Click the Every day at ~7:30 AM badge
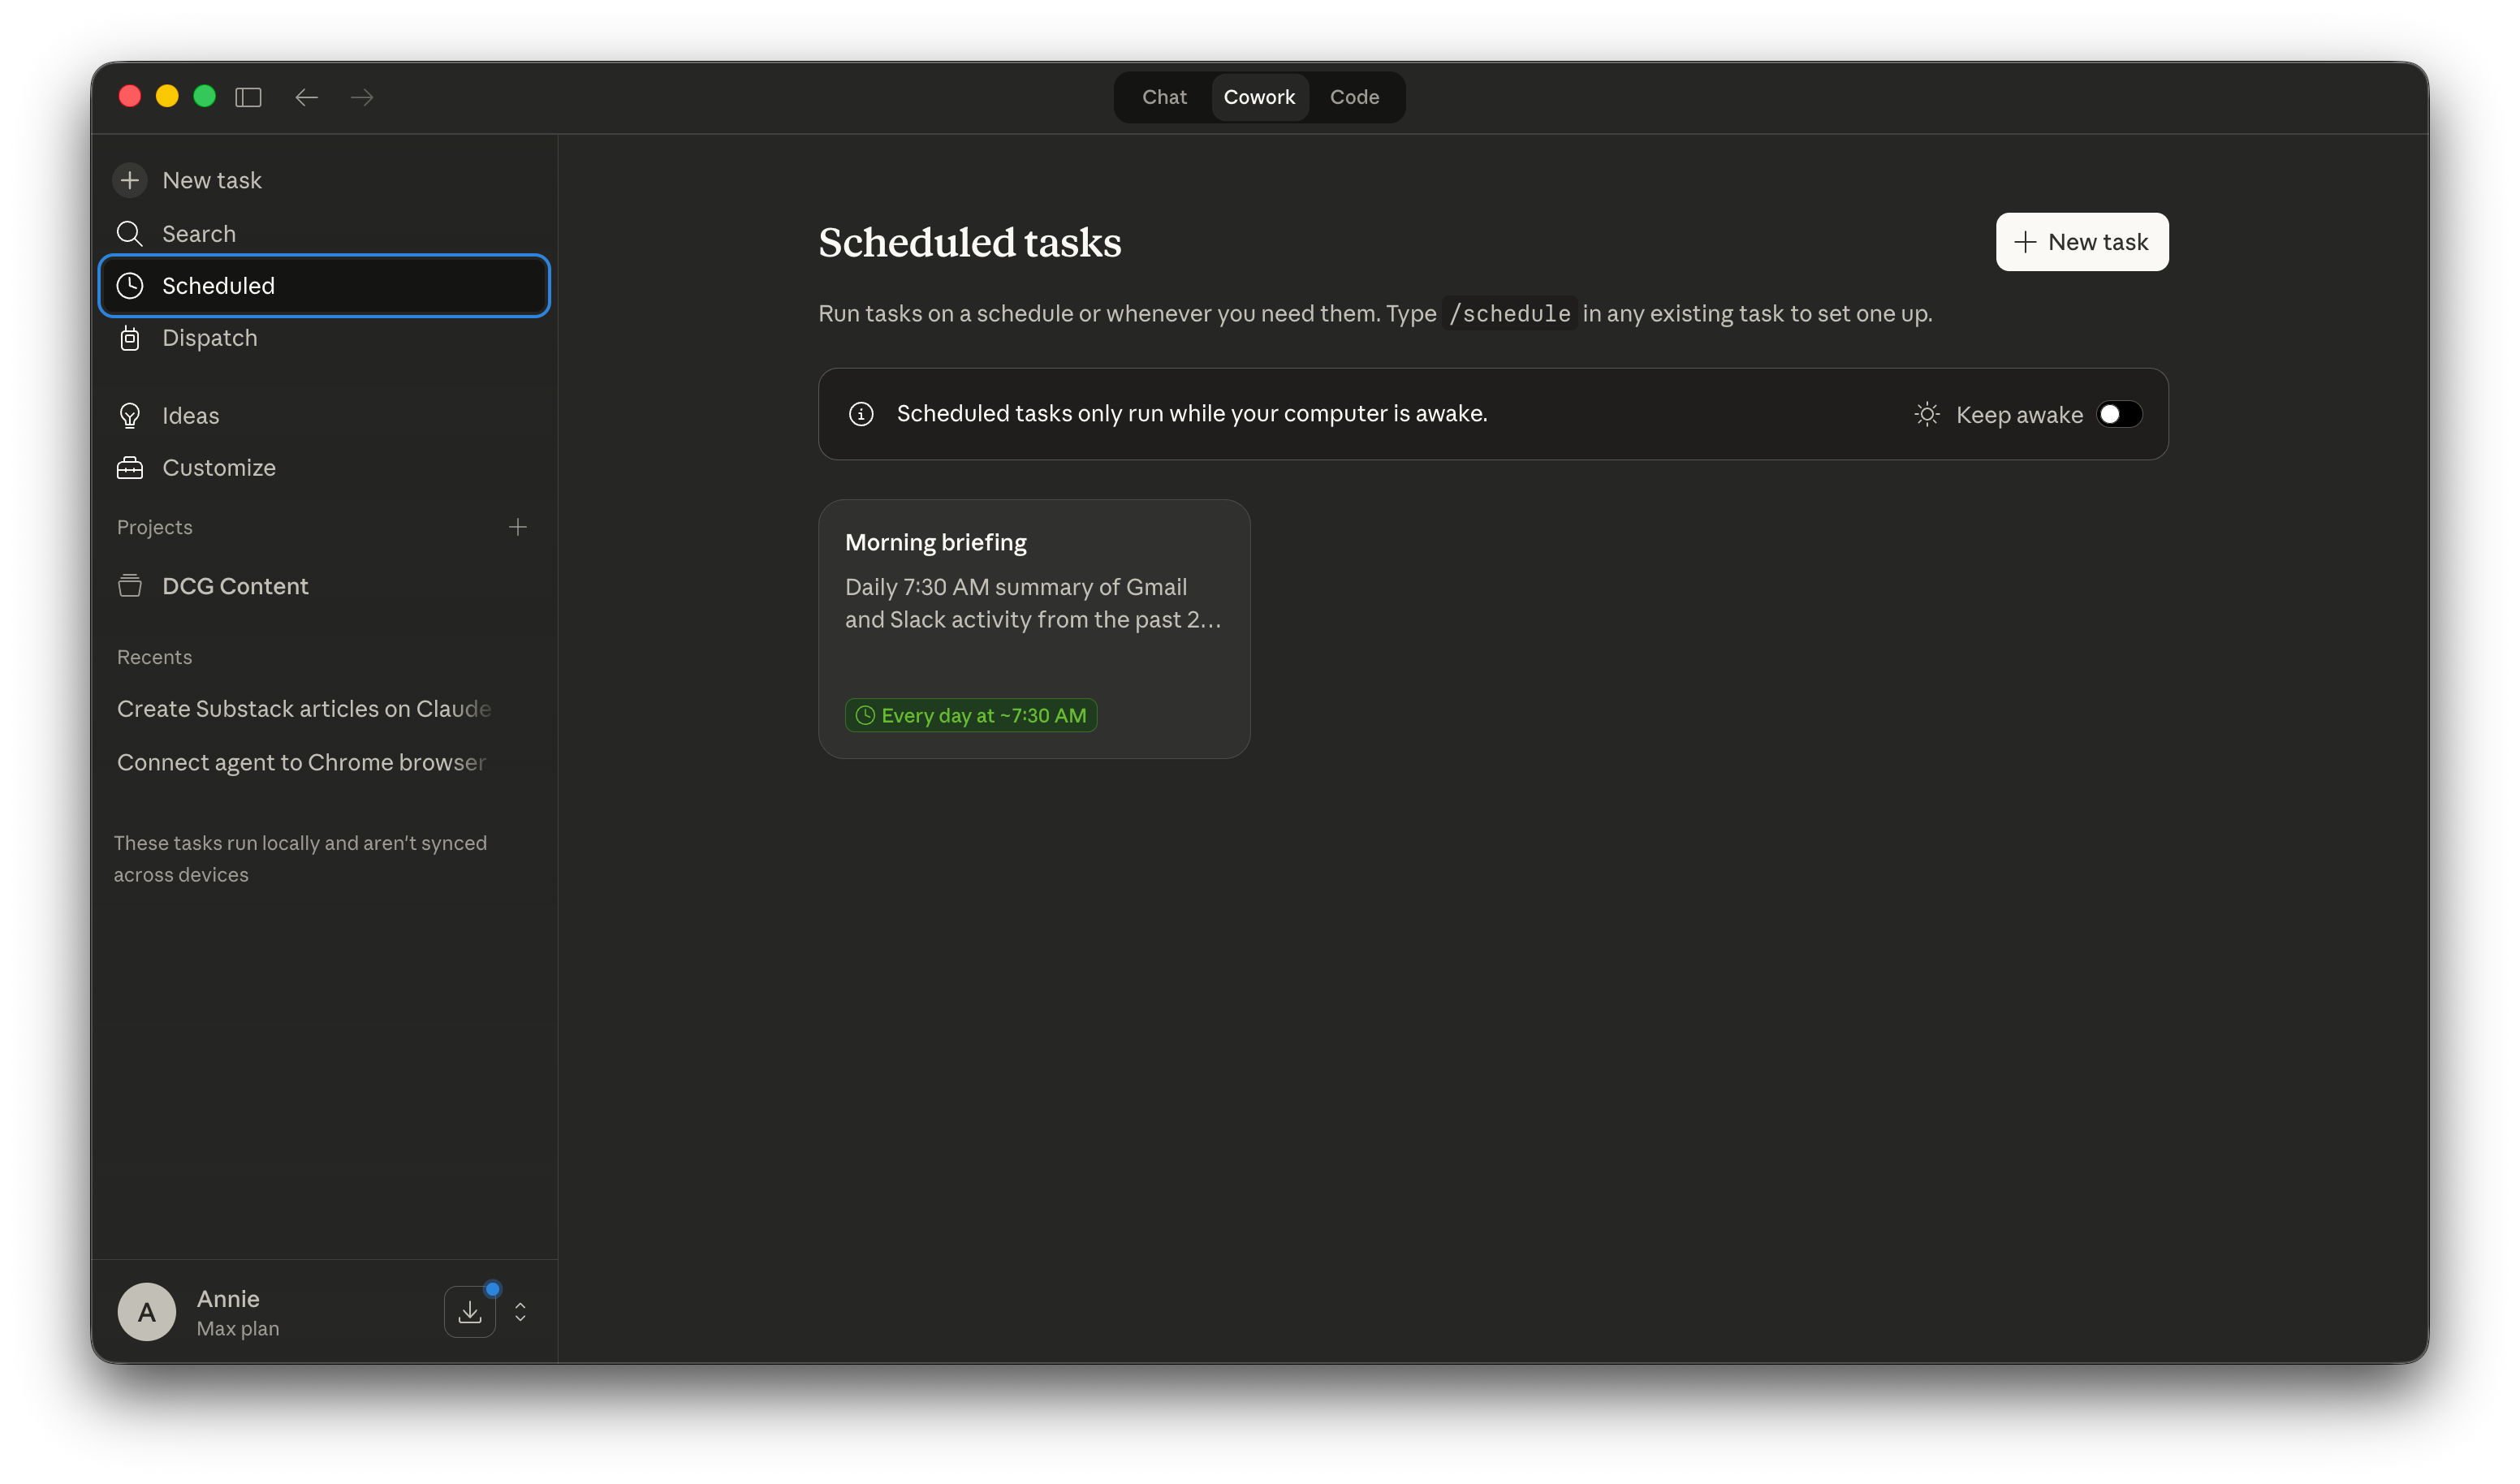The width and height of the screenshot is (2520, 1484). [x=970, y=715]
